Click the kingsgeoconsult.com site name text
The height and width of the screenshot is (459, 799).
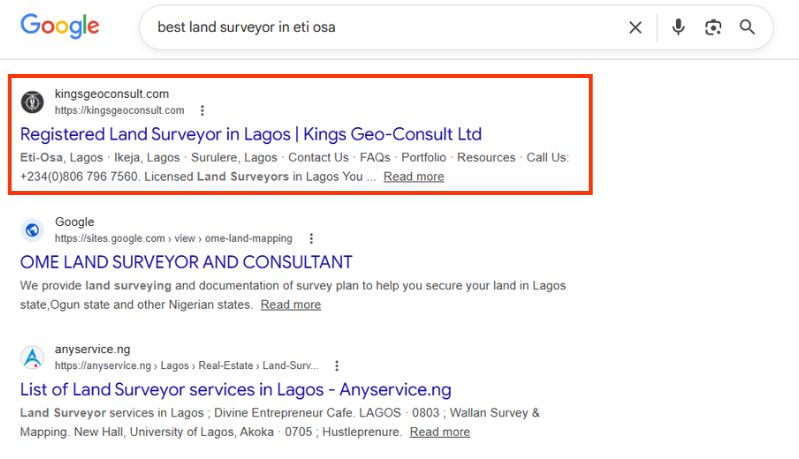pyautogui.click(x=112, y=94)
